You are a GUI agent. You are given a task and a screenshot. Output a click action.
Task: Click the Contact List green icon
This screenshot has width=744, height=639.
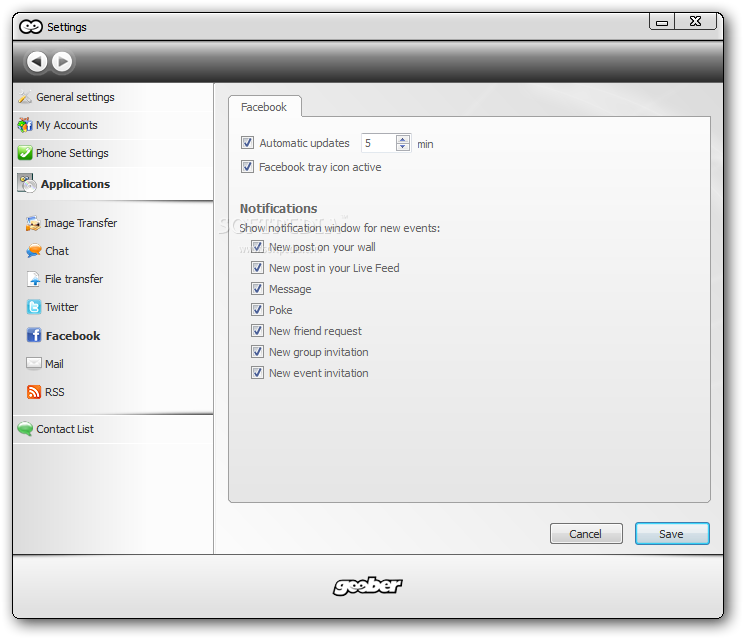coord(25,429)
